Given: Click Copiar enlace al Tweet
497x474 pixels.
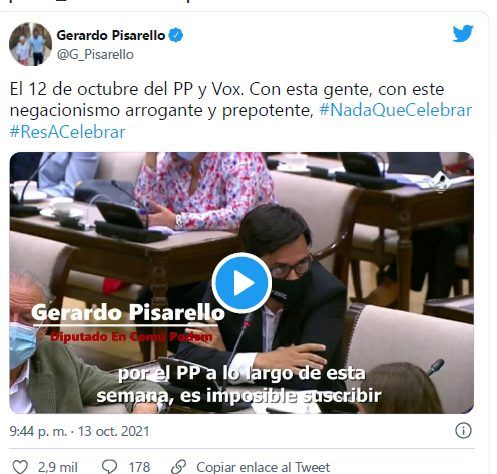Looking at the screenshot, I should tap(263, 467).
